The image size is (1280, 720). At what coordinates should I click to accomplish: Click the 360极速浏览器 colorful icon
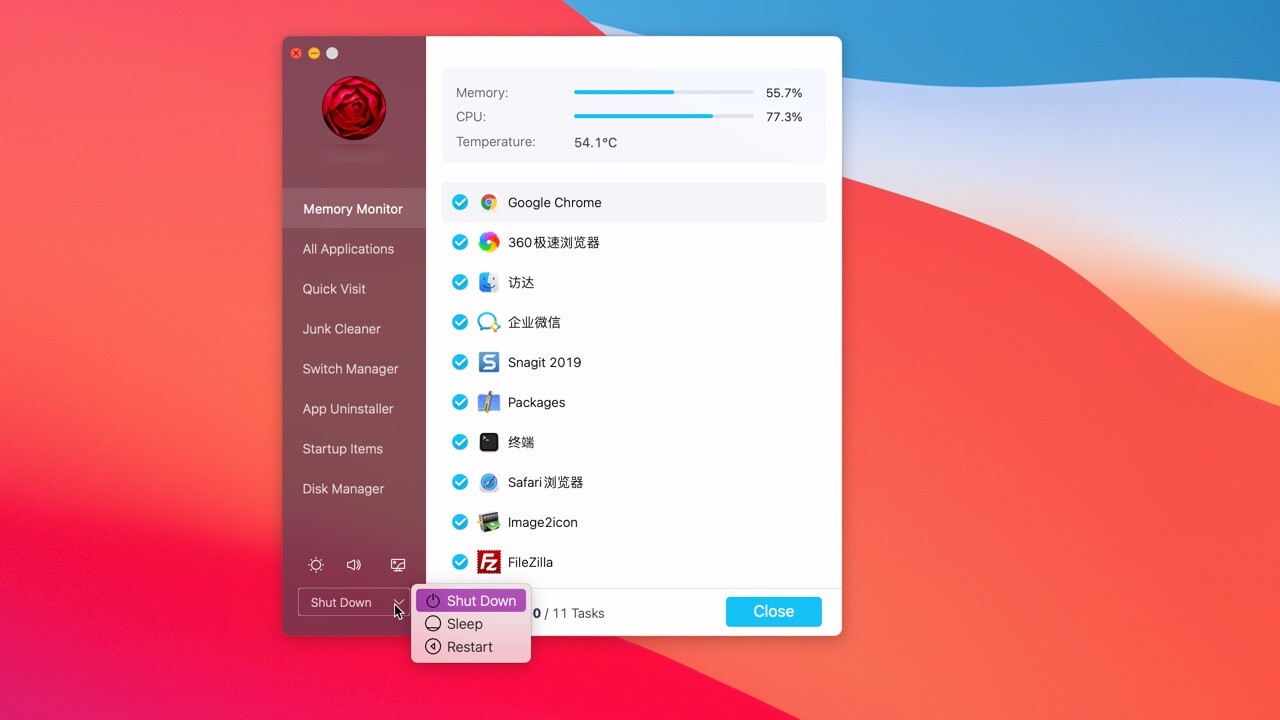pyautogui.click(x=489, y=242)
